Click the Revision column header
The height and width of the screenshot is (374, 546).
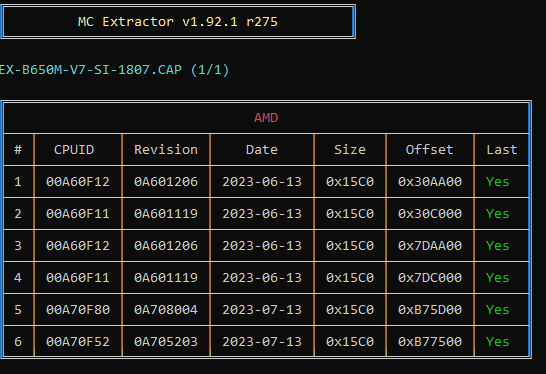pyautogui.click(x=166, y=150)
